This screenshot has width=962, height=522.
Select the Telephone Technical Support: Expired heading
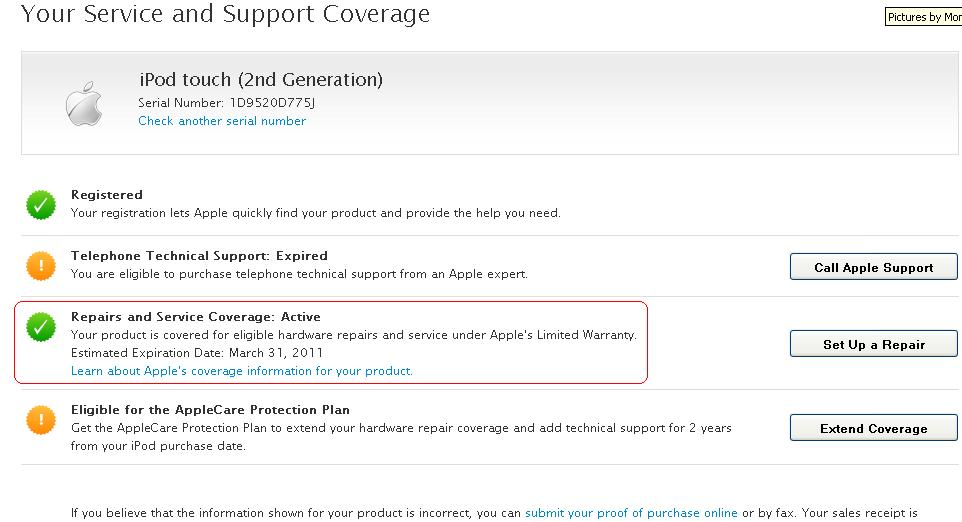pos(199,256)
